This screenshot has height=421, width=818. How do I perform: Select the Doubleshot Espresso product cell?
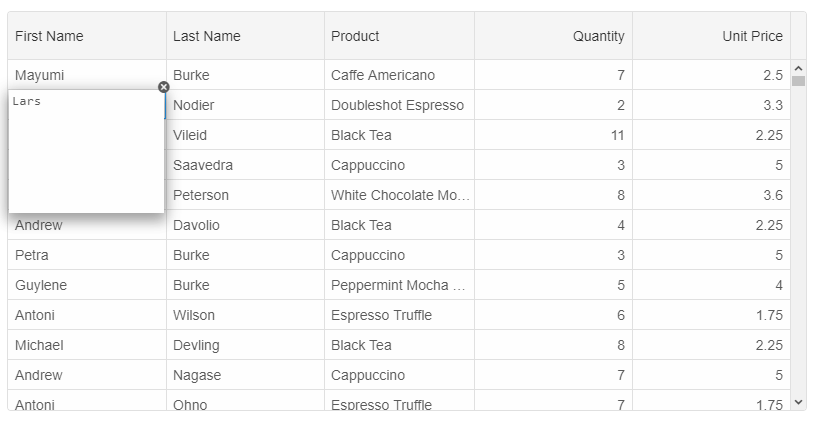pyautogui.click(x=400, y=105)
